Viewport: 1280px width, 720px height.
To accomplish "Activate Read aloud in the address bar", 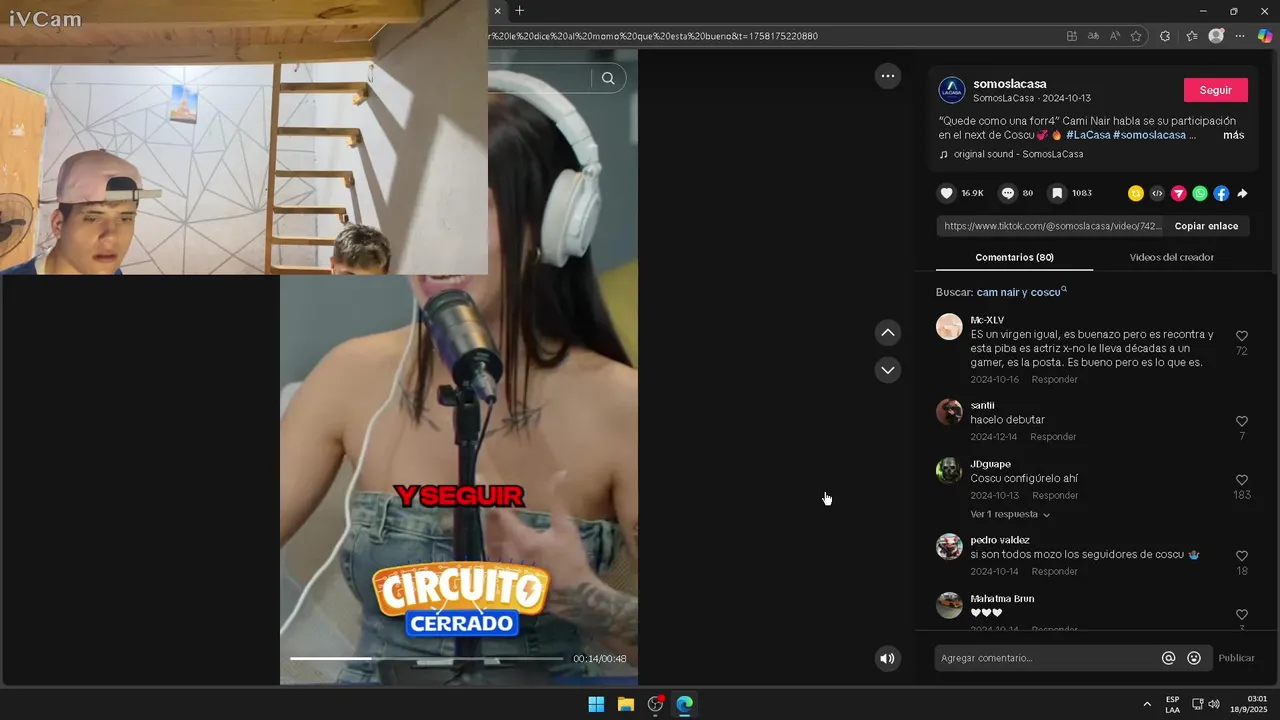I will (1115, 36).
